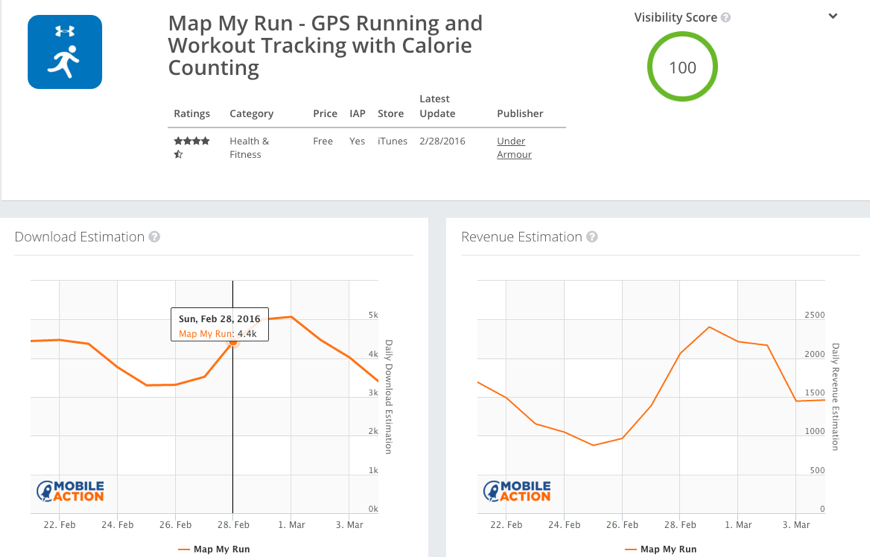This screenshot has width=870, height=557.
Task: Open the Download Estimation help icon
Action: [155, 237]
